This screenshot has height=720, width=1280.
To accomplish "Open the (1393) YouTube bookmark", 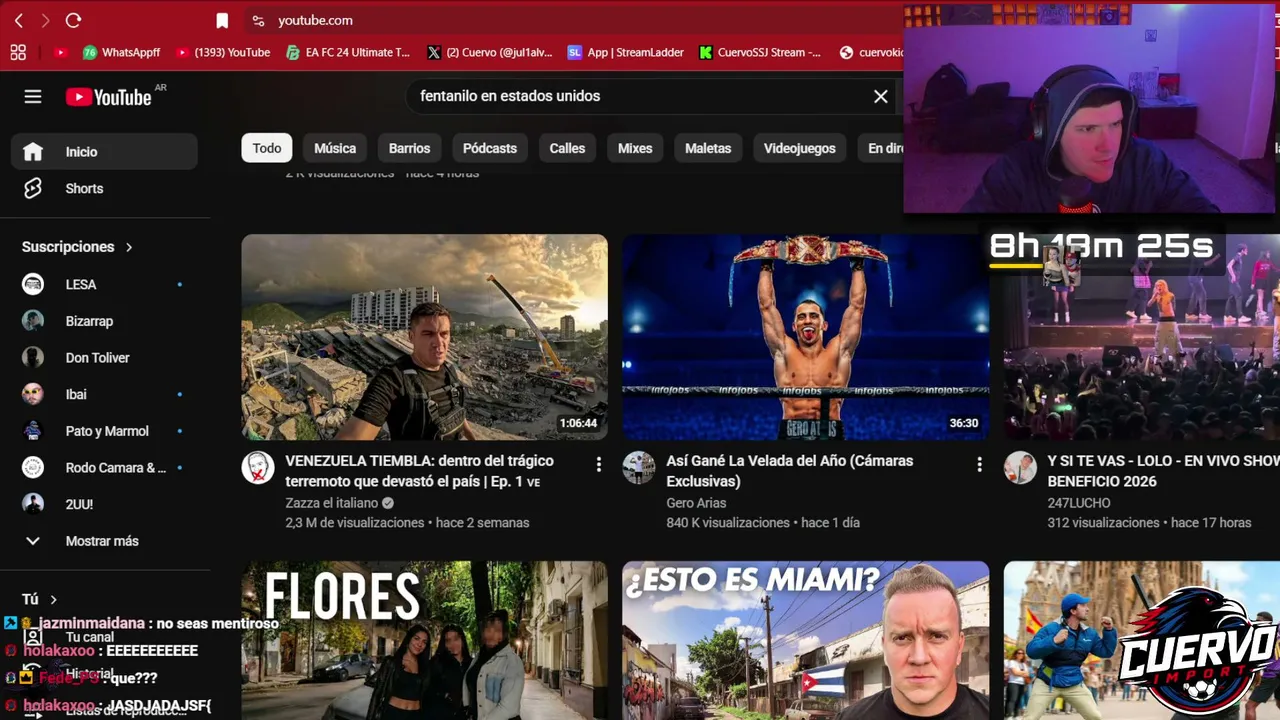I will click(x=223, y=52).
